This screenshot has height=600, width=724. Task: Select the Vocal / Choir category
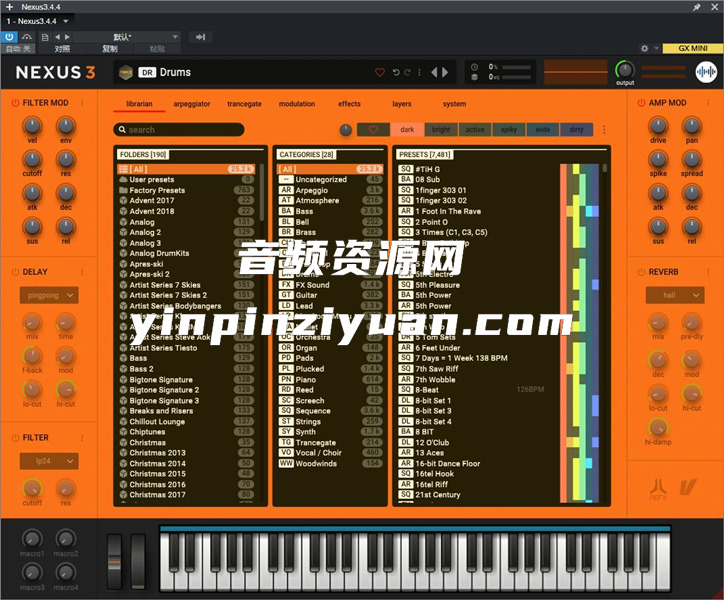click(x=330, y=453)
